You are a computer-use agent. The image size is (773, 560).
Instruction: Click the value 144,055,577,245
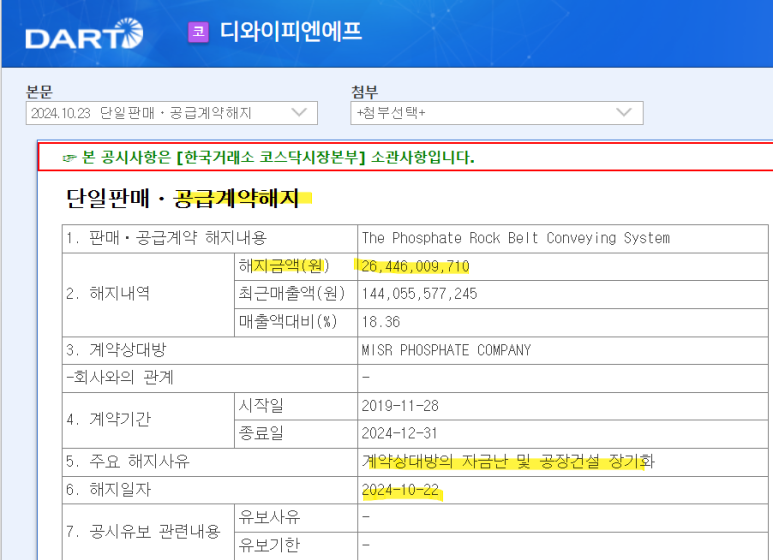[419, 294]
